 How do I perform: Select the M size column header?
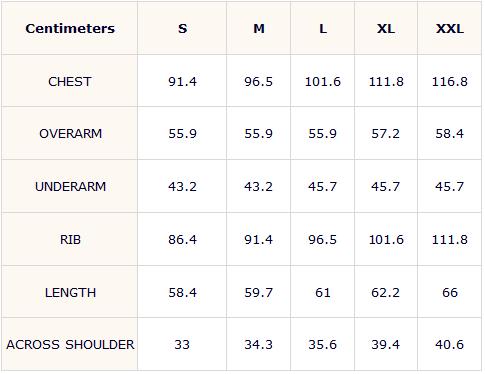click(259, 29)
